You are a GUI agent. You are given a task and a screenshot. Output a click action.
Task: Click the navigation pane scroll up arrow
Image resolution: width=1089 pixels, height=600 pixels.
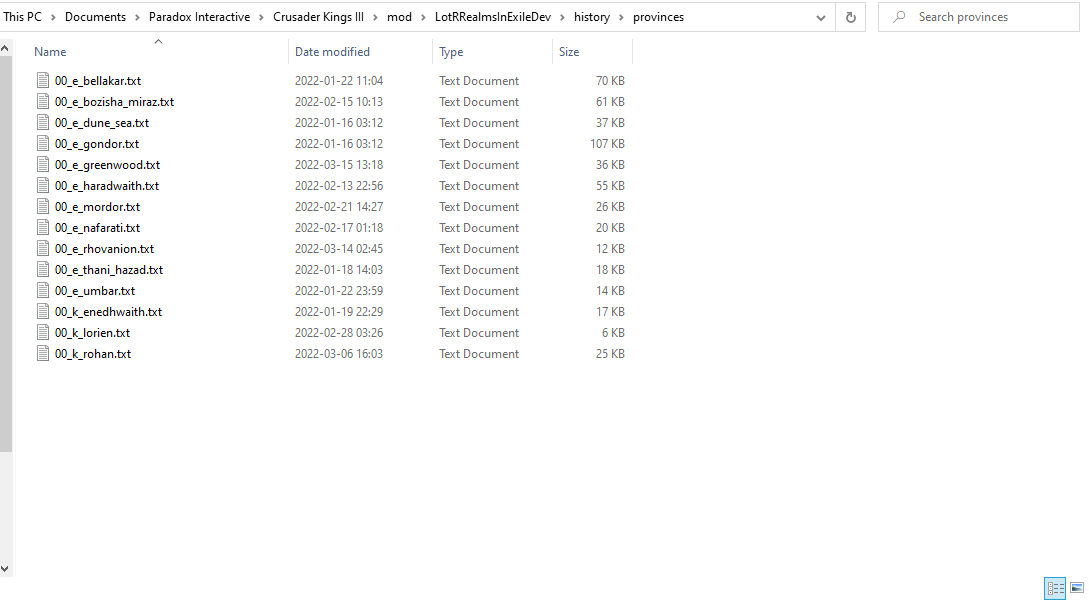tap(5, 49)
